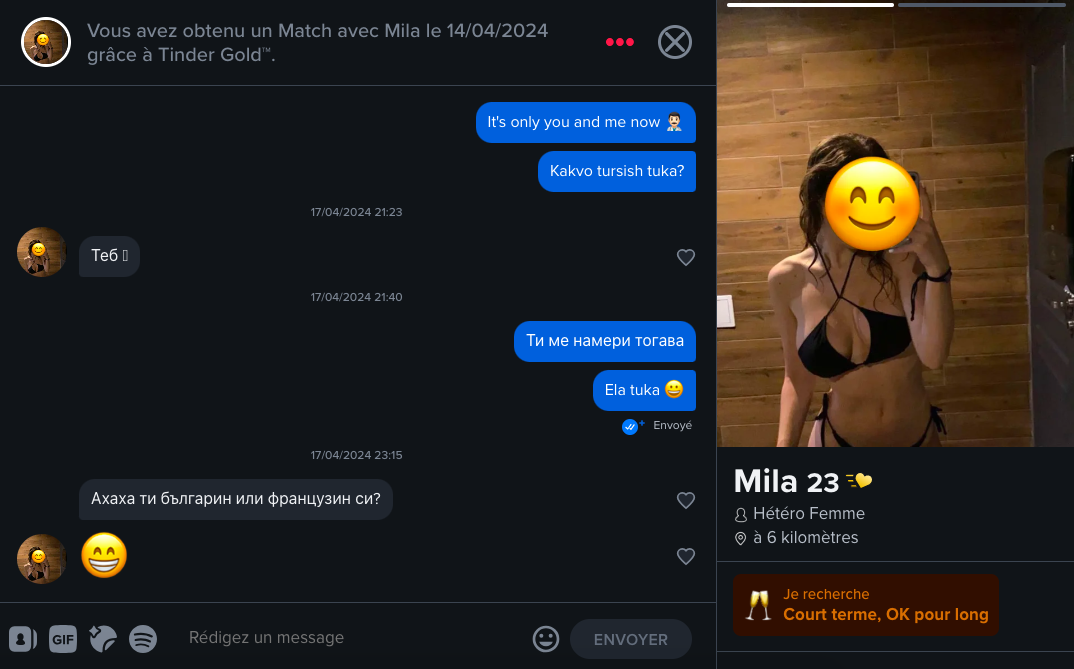
Task: Open the sticker icon next to GIF
Action: point(103,639)
